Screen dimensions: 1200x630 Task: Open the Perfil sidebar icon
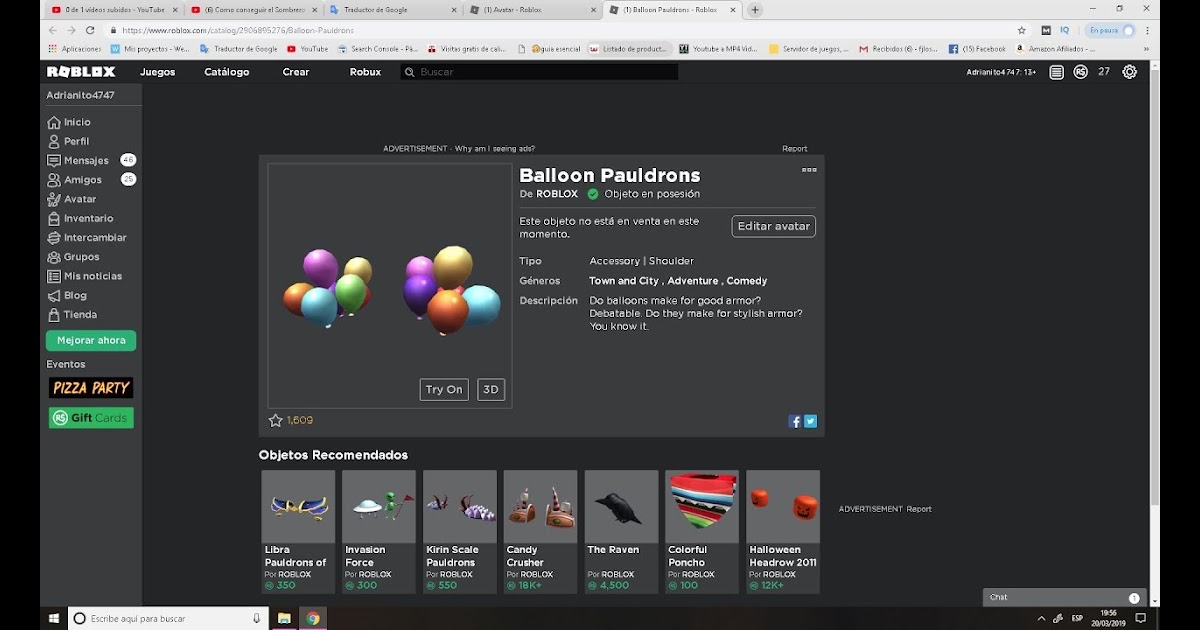[x=54, y=141]
